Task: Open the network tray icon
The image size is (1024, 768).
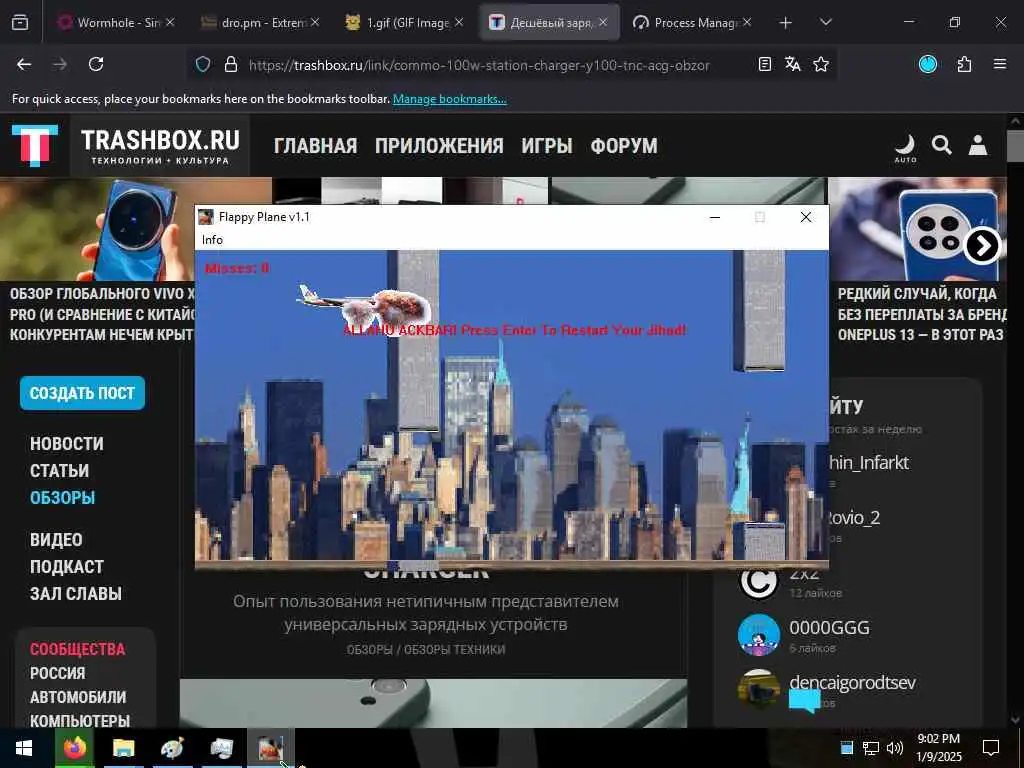Action: [x=871, y=748]
